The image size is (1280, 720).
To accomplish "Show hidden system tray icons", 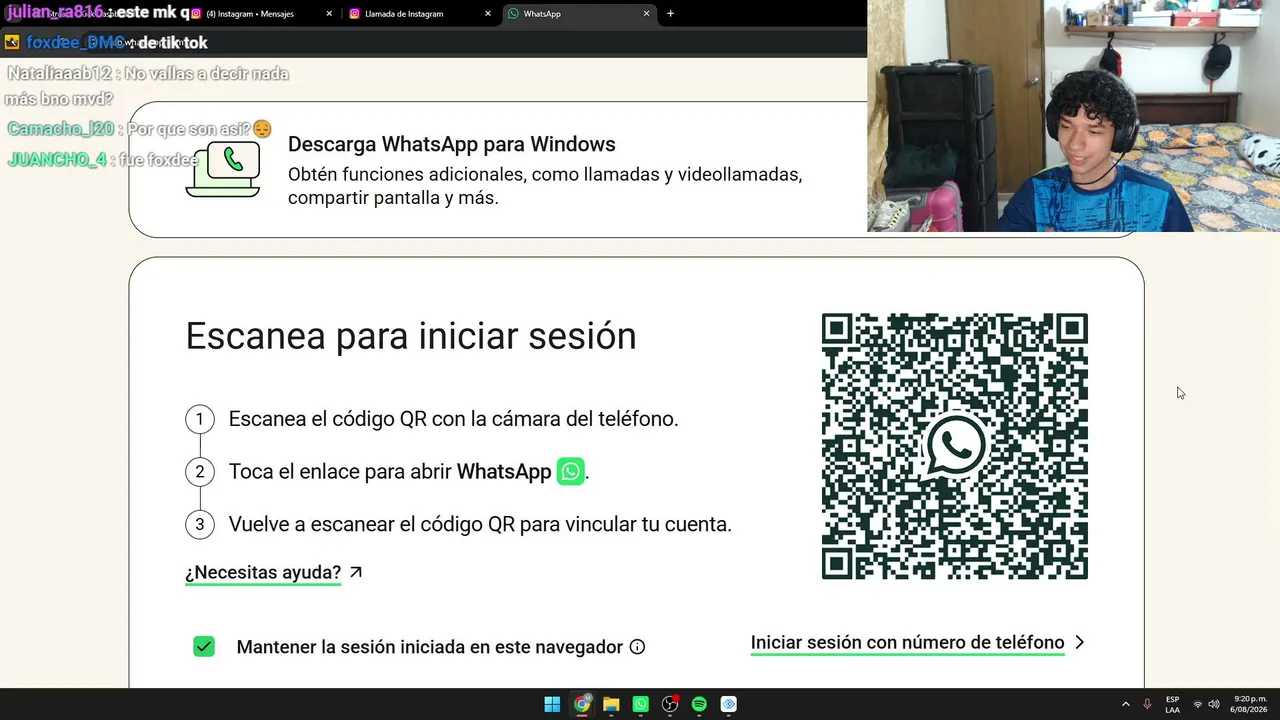I will click(x=1125, y=704).
